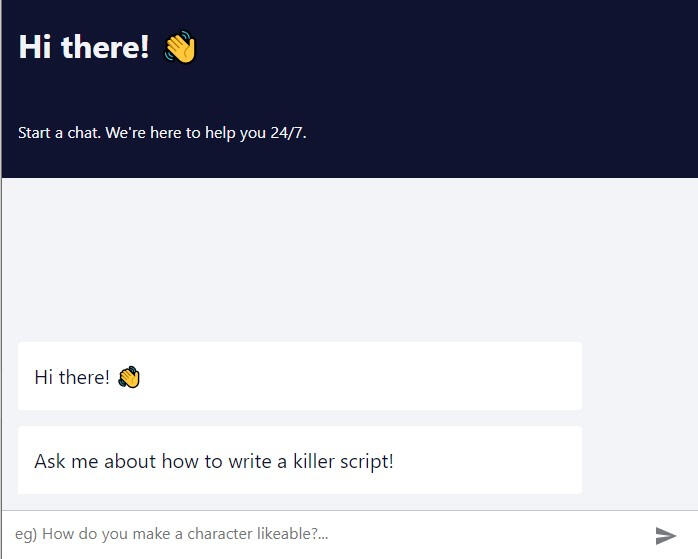Click the bold "Hi there!" header title
Screen dimensions: 698x559
pos(84,46)
